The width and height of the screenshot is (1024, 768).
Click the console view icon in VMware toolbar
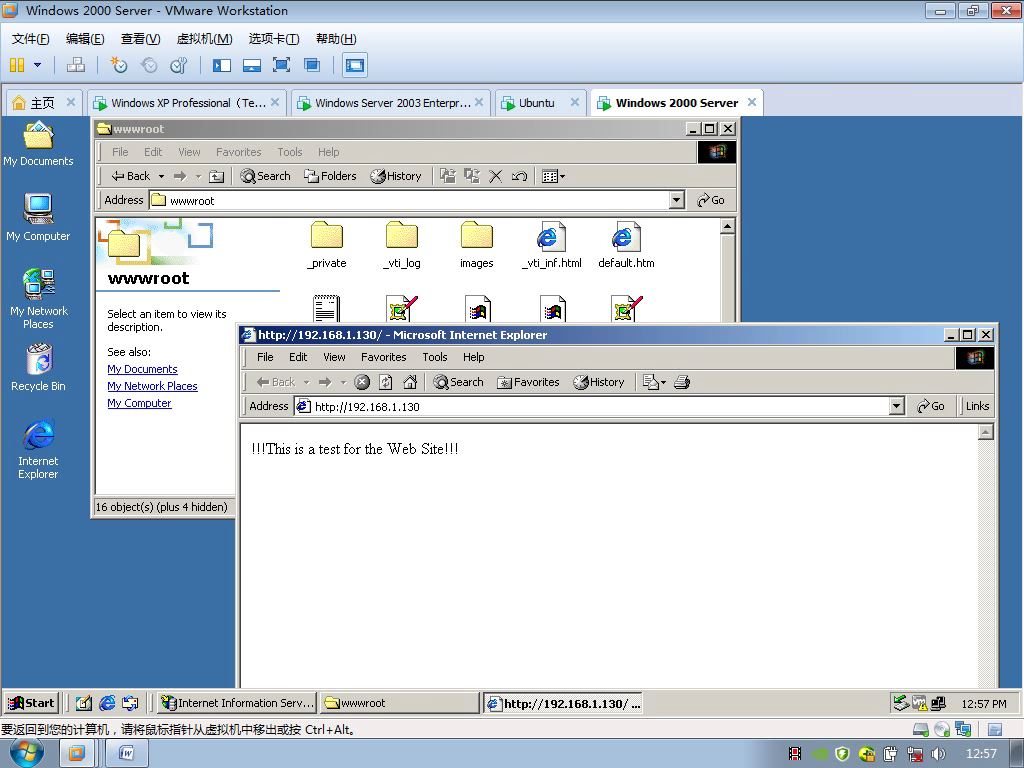(355, 65)
